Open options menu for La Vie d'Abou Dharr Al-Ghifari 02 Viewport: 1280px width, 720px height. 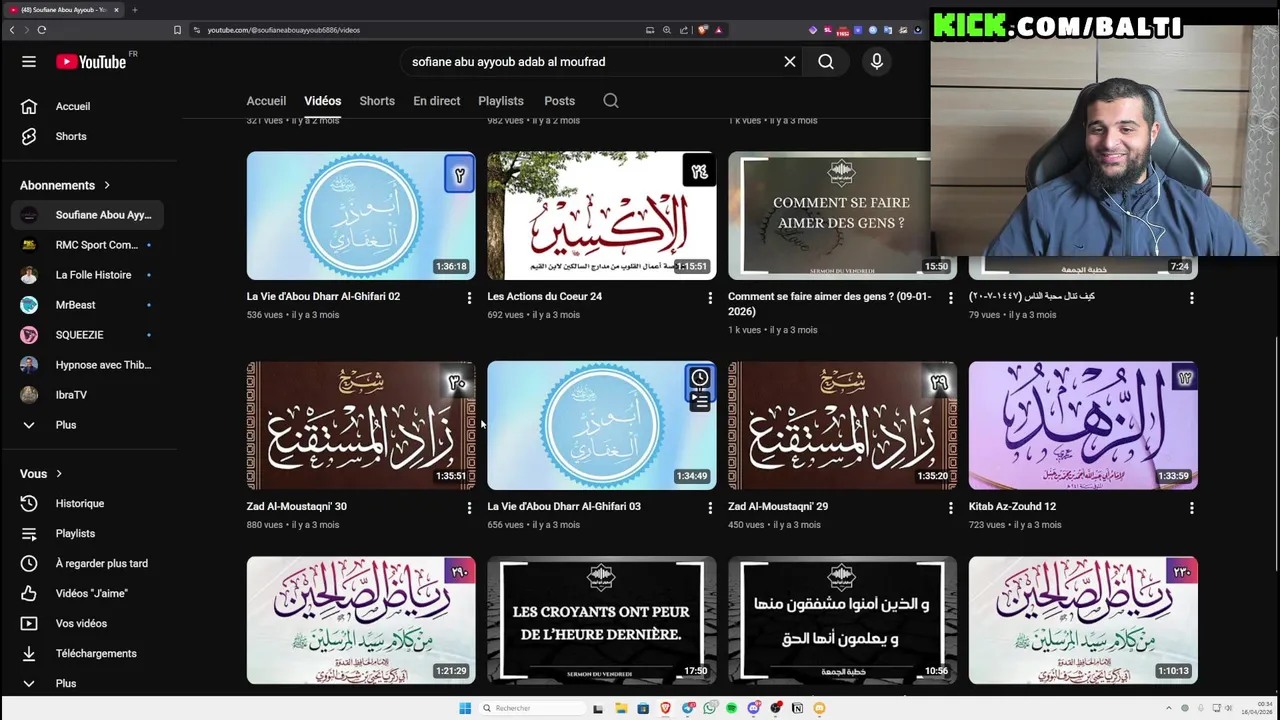(469, 298)
